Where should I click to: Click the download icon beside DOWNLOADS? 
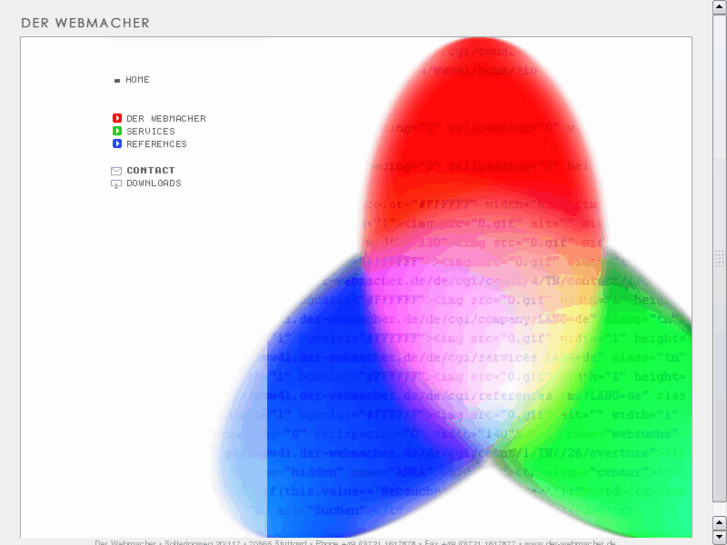click(x=116, y=184)
